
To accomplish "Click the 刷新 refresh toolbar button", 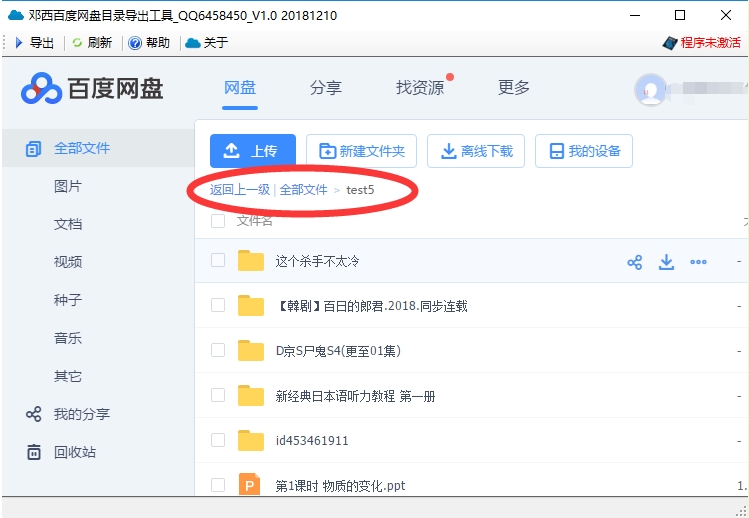I will (92, 43).
